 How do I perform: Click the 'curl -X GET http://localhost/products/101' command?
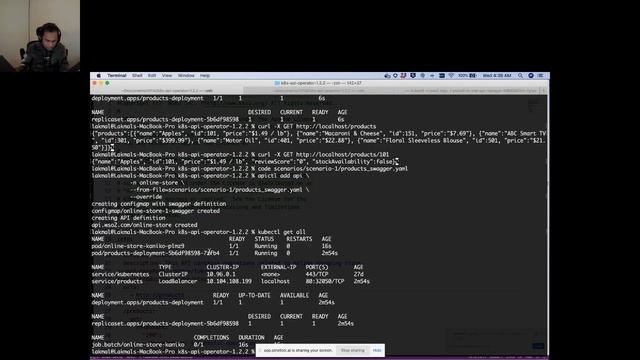tap(323, 154)
